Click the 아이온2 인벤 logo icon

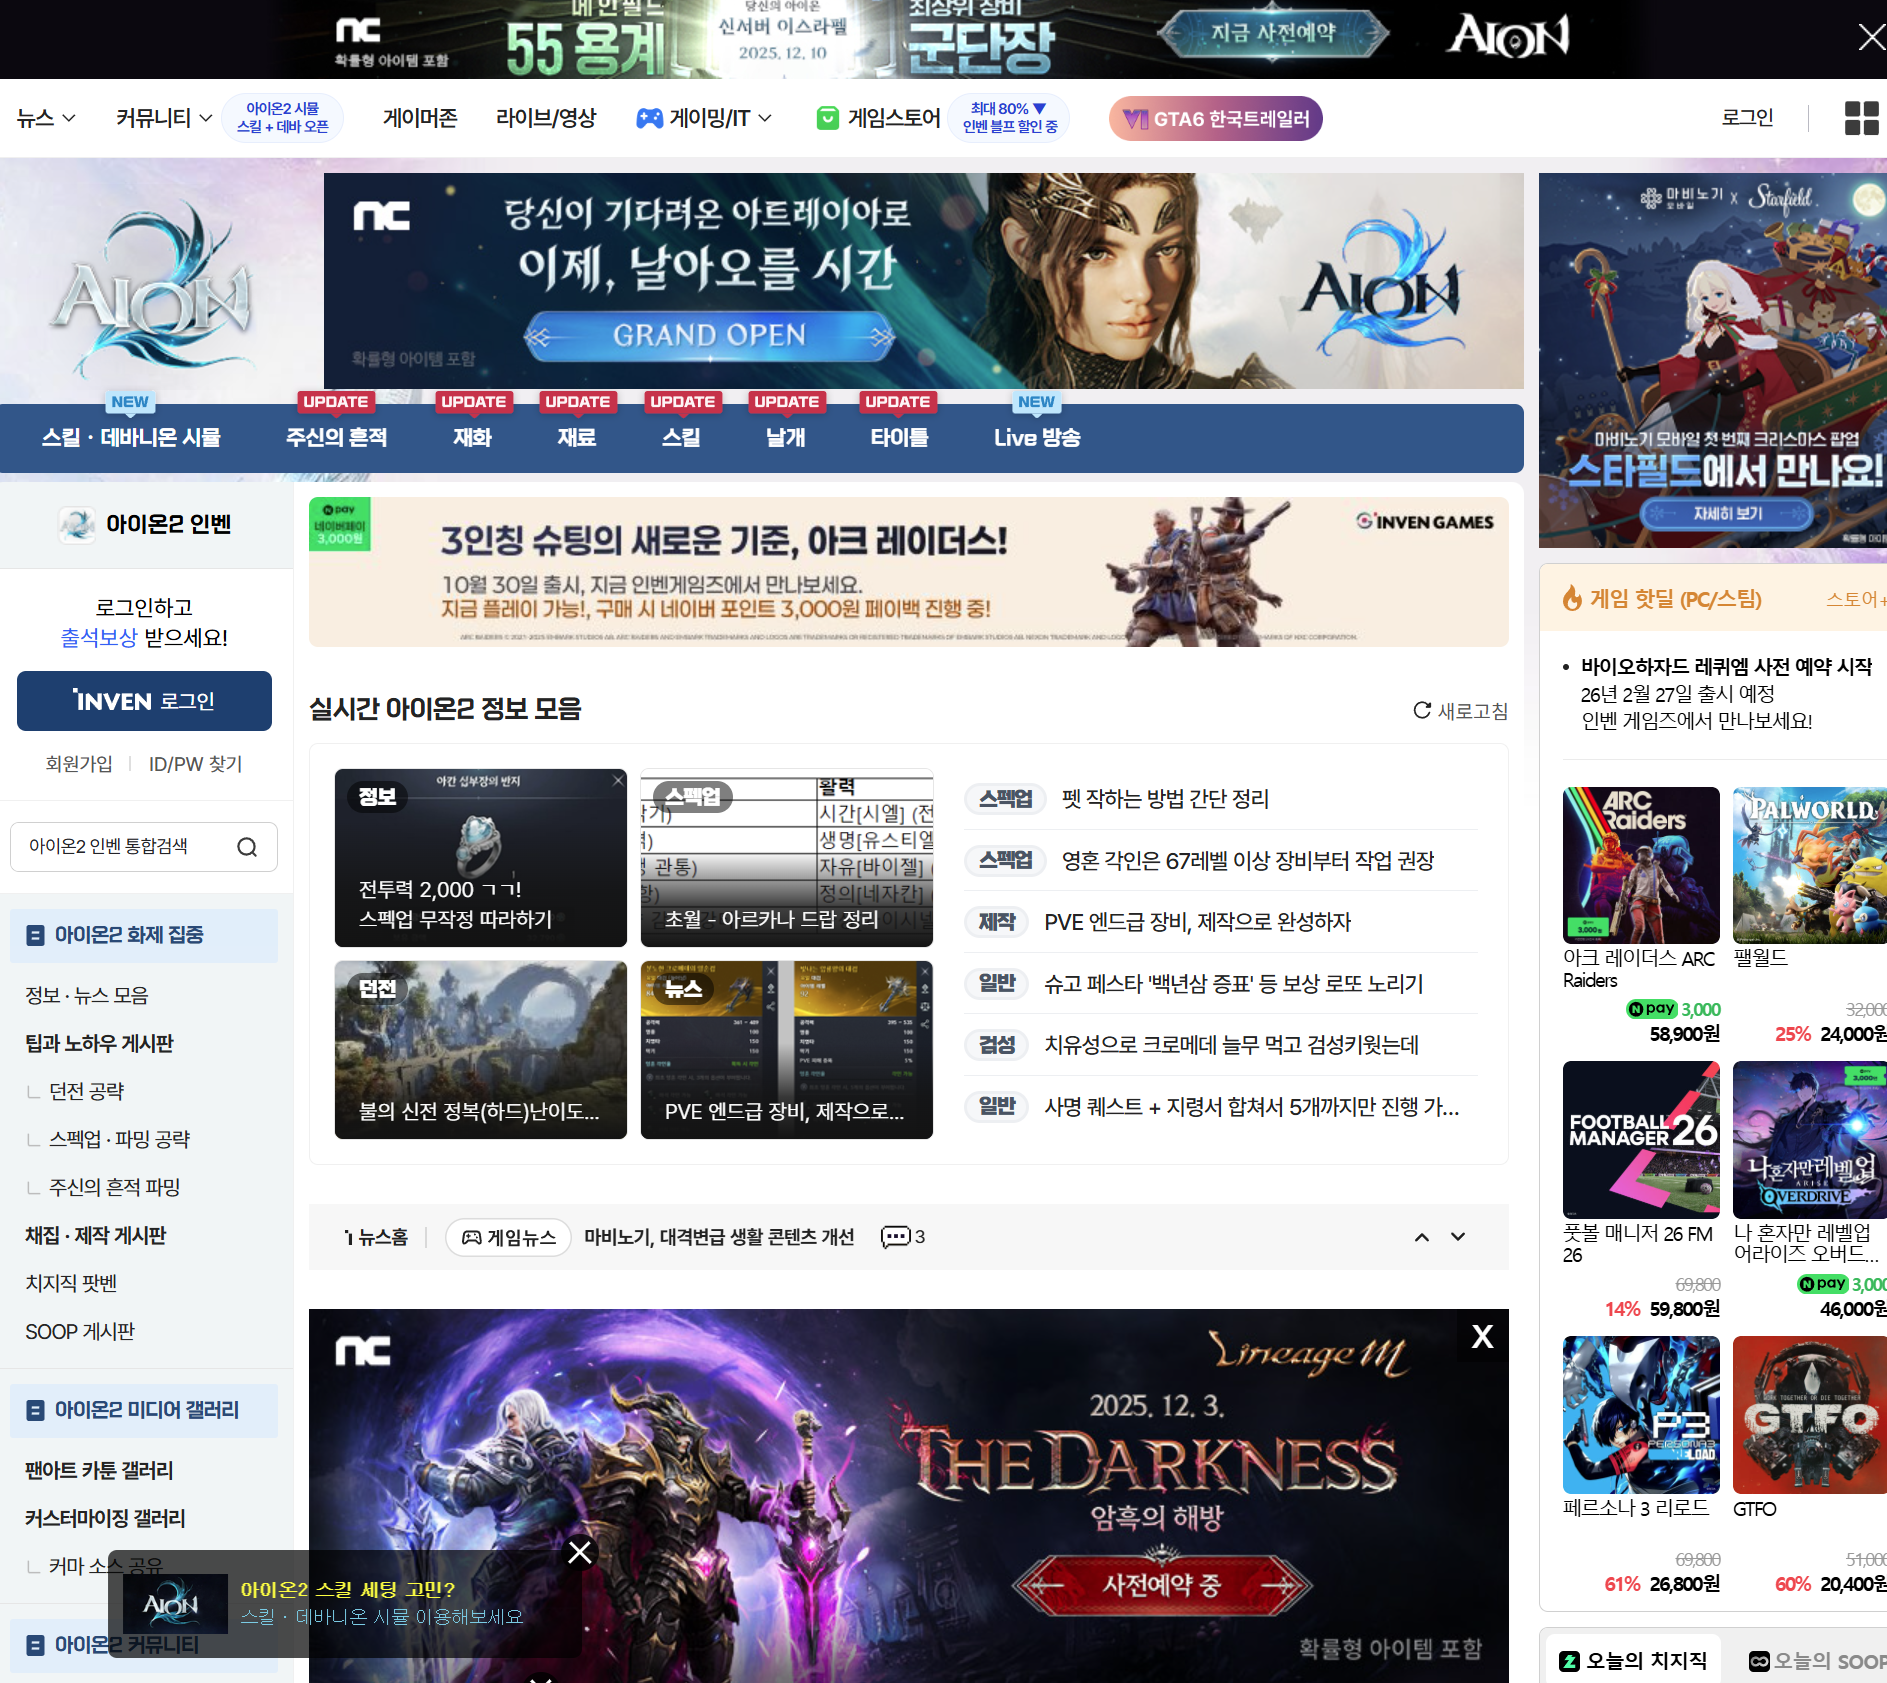tap(77, 524)
